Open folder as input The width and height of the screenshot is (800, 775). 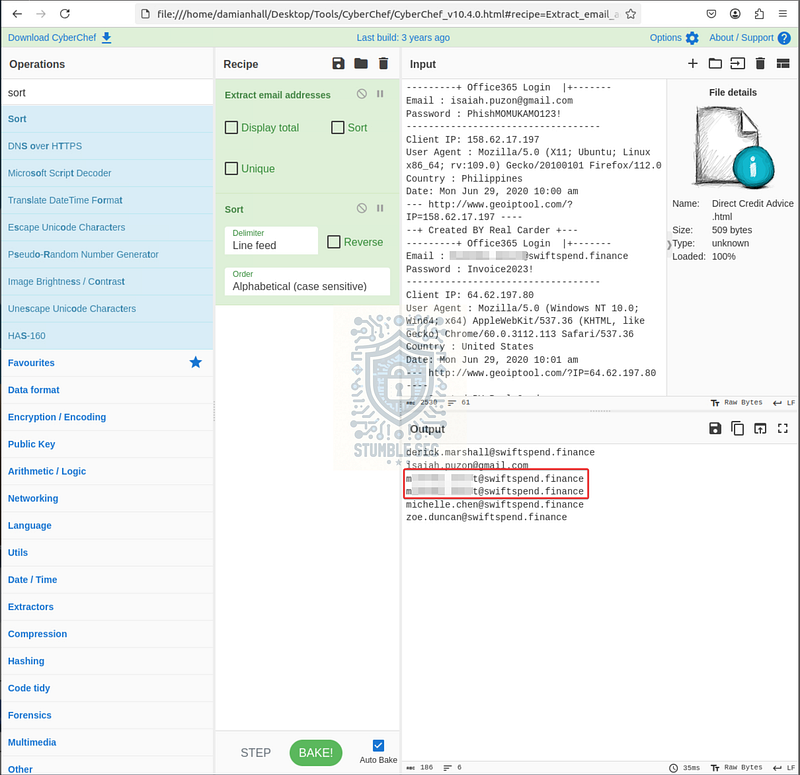pyautogui.click(x=715, y=63)
